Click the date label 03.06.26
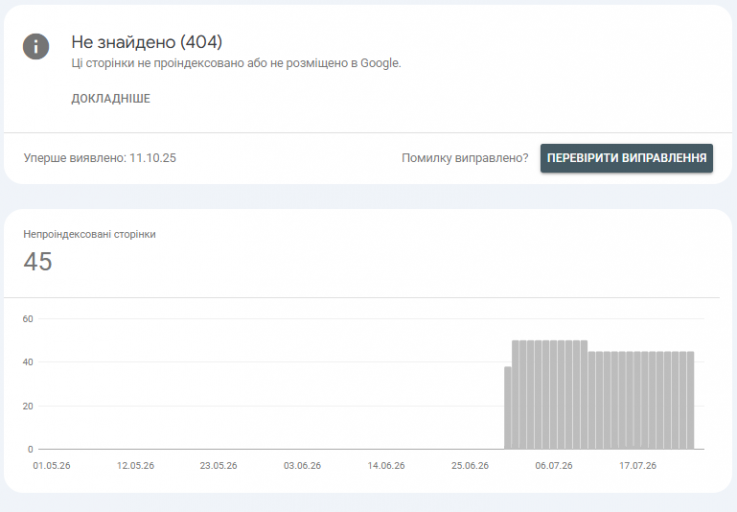737x512 pixels. (x=302, y=465)
